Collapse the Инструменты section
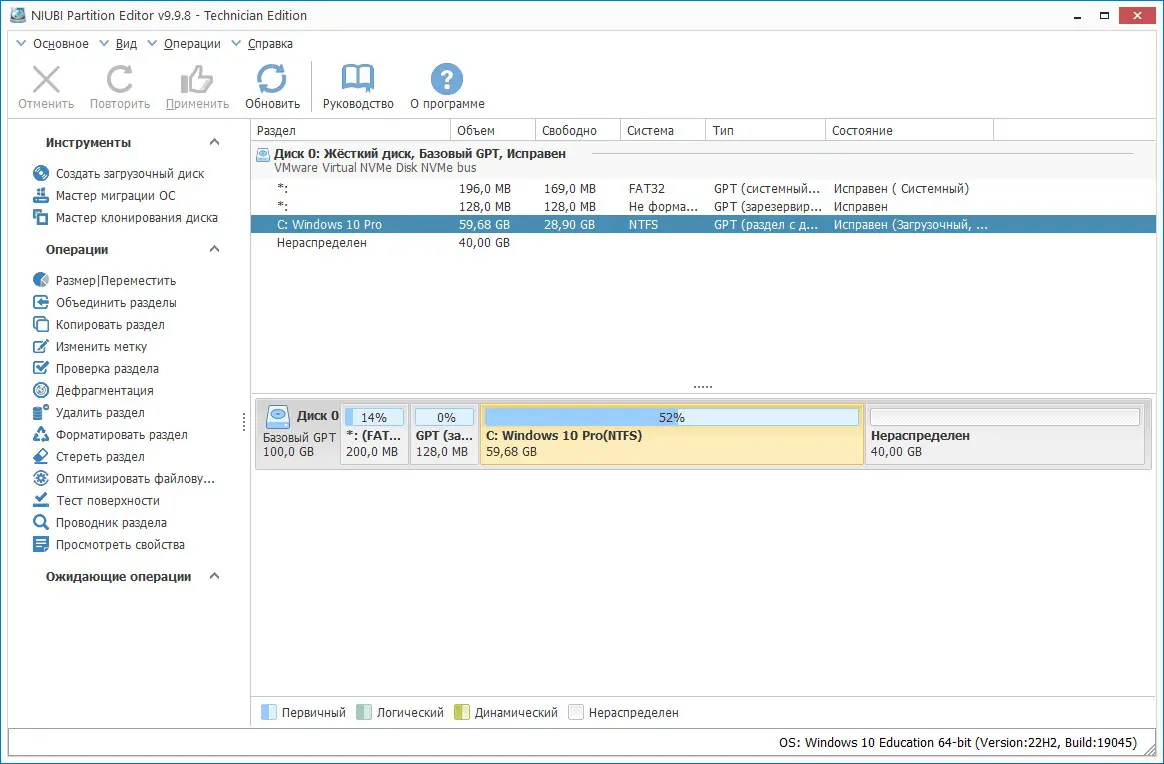 (x=213, y=142)
